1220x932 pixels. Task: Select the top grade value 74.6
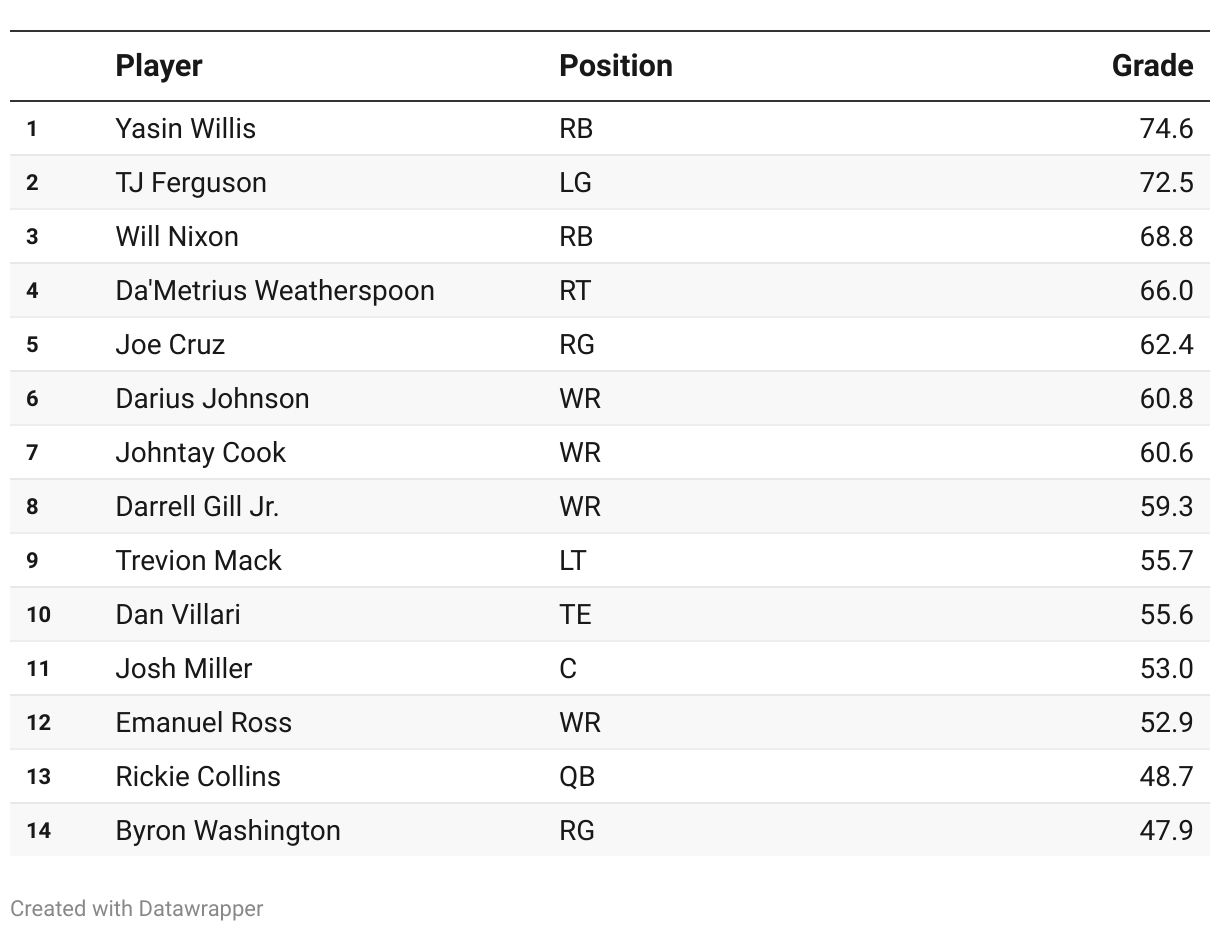1166,129
